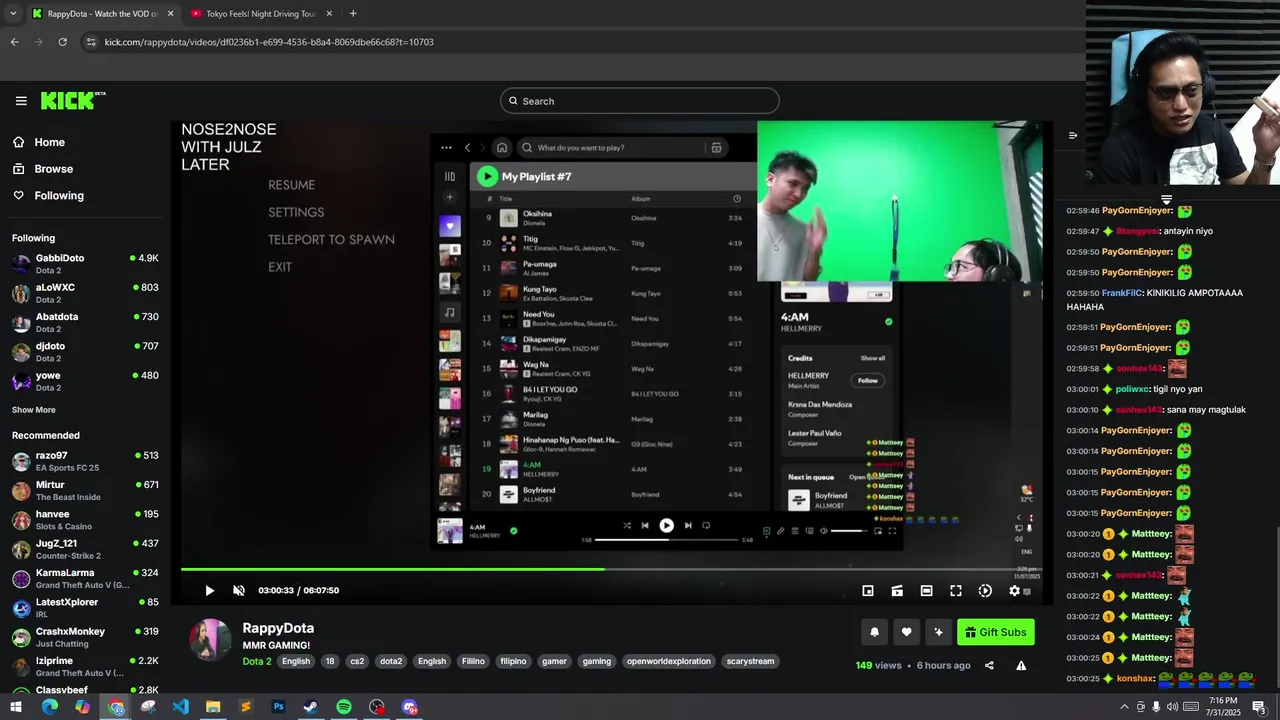
Task: Select the gamer tag
Action: point(554,661)
